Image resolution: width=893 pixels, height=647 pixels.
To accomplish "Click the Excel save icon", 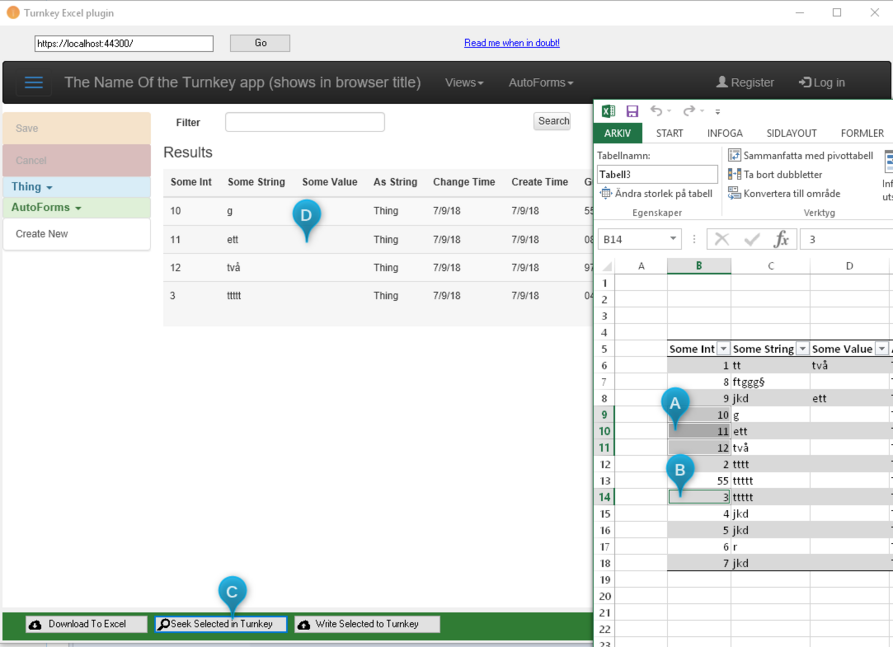I will [632, 111].
